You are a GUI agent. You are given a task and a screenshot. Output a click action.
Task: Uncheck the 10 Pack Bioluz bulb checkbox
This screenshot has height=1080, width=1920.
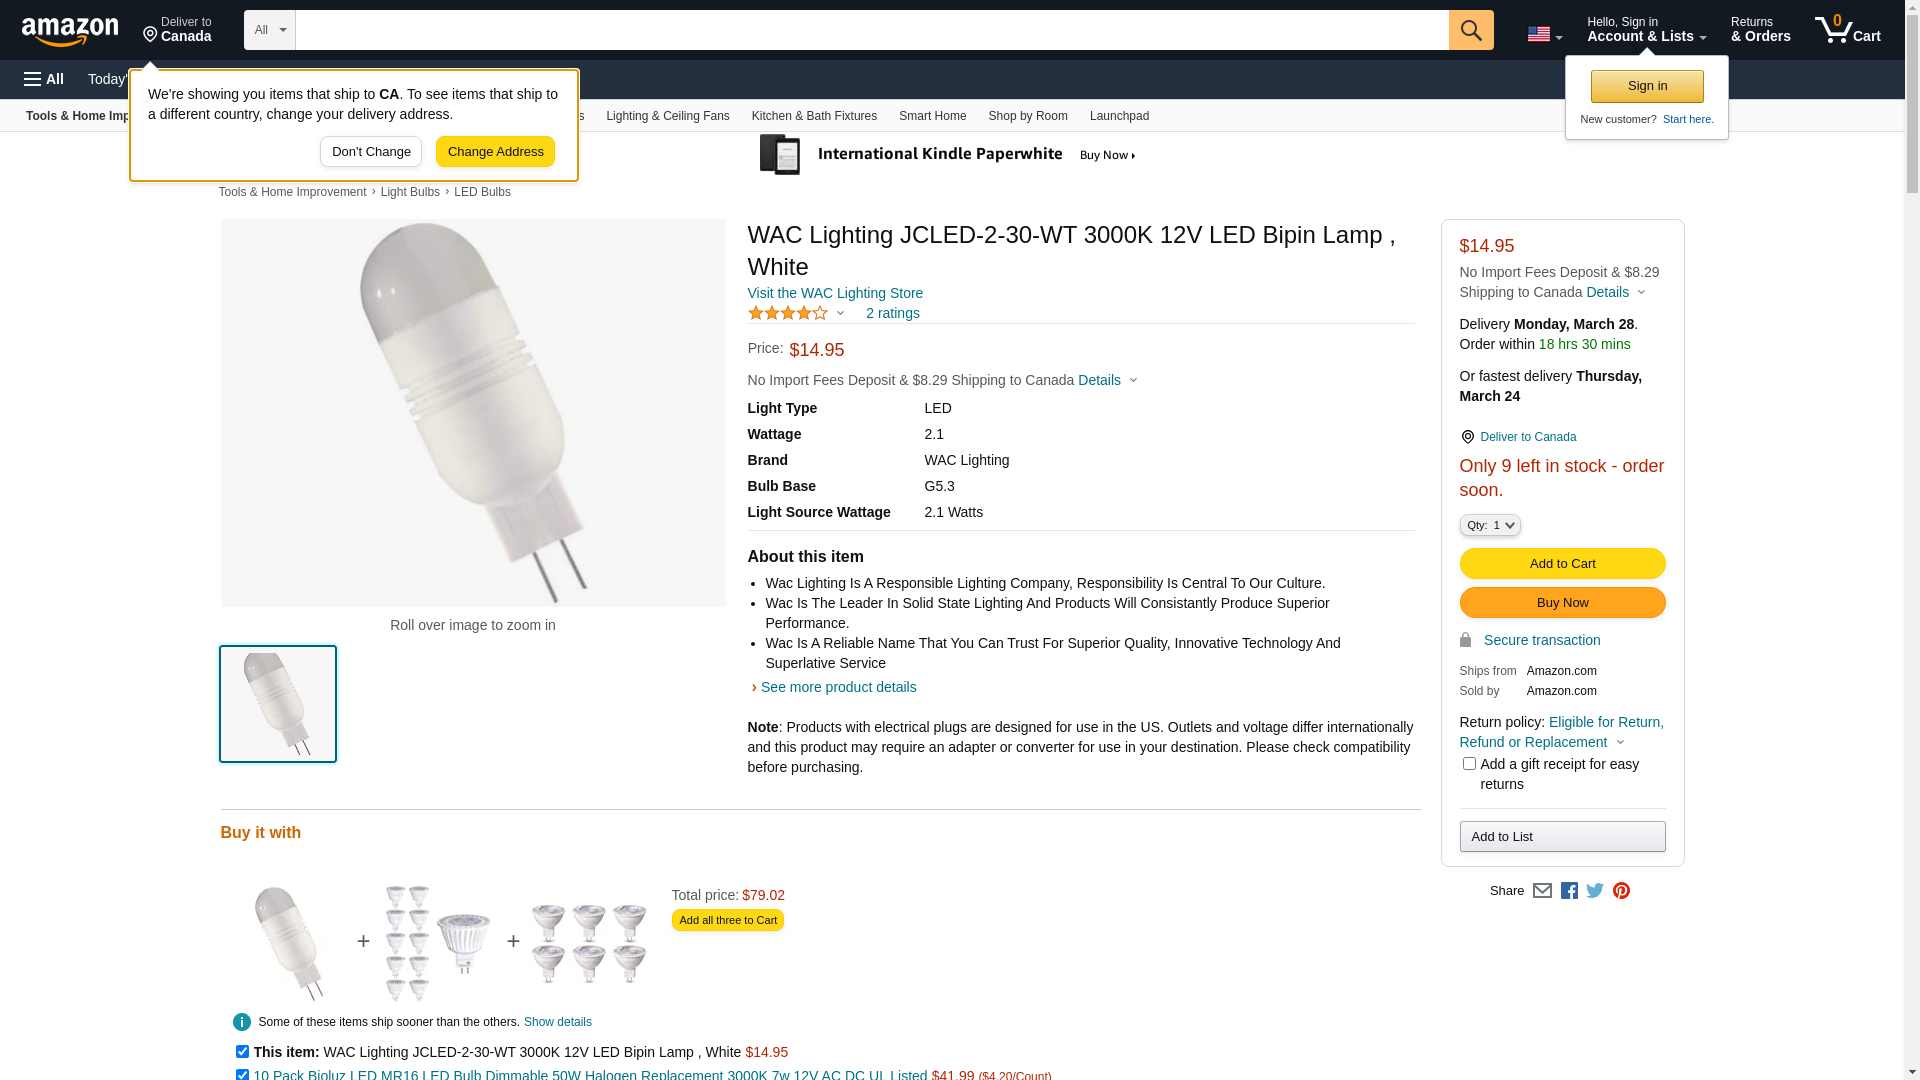pos(242,1075)
